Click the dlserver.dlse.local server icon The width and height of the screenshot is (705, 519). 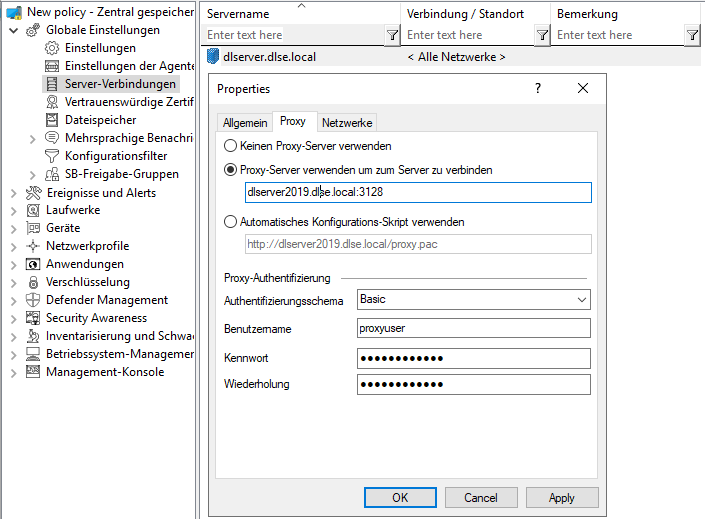[x=213, y=57]
